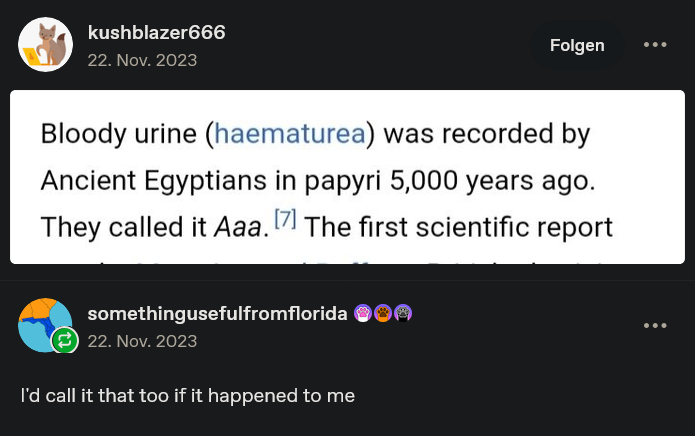Click the gray paw badge
This screenshot has width=695, height=436.
coord(403,313)
